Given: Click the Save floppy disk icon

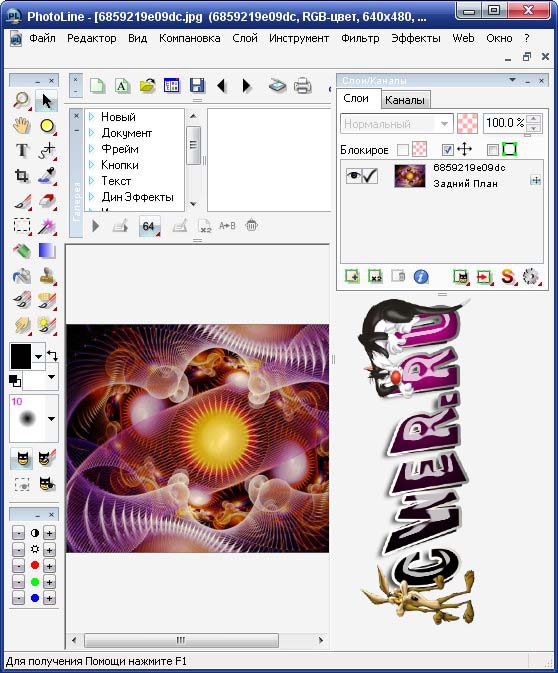Looking at the screenshot, I should tap(197, 85).
